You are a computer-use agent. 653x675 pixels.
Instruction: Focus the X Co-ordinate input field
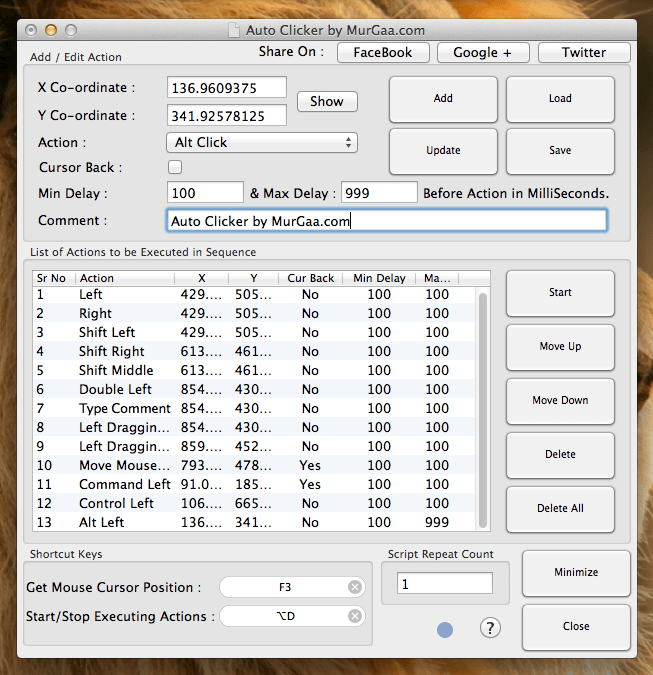click(x=227, y=88)
